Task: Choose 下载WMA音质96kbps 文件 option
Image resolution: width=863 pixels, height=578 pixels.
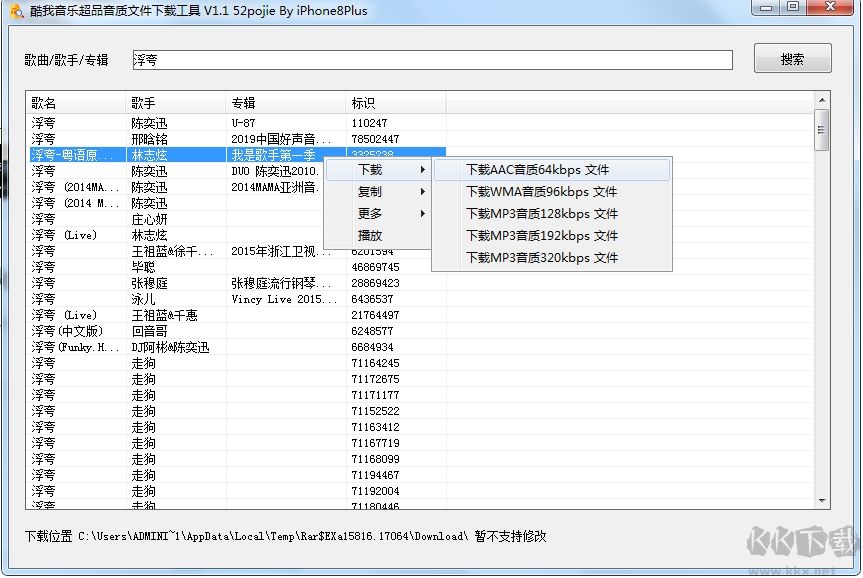Action: point(541,192)
